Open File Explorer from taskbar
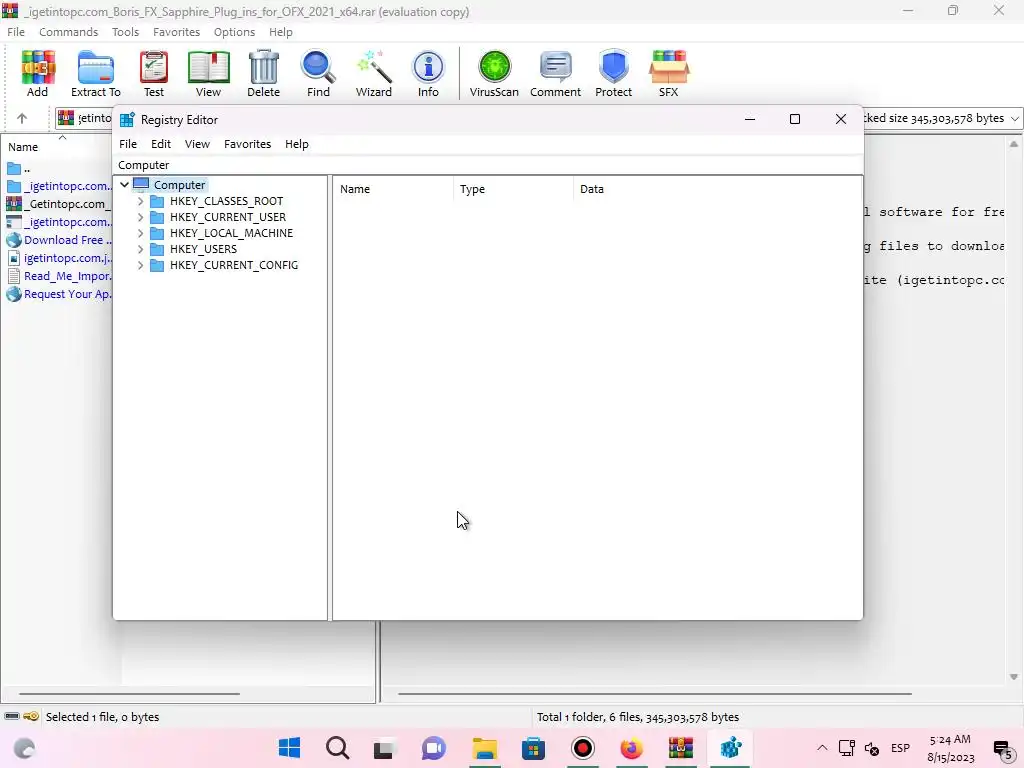This screenshot has width=1024, height=768. pos(485,748)
